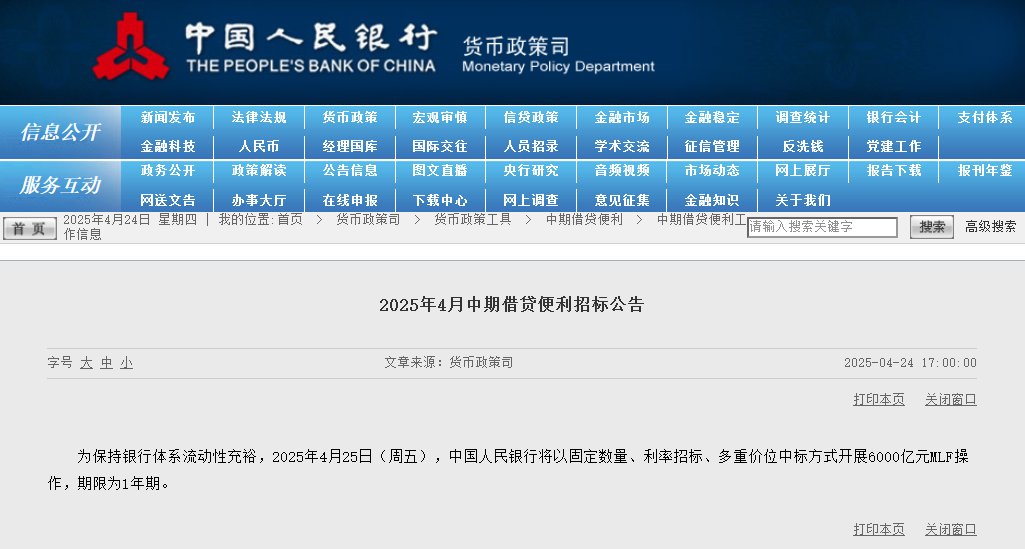This screenshot has width=1025, height=549.
Task: Open the 新闻发布 menu item
Action: click(x=168, y=118)
